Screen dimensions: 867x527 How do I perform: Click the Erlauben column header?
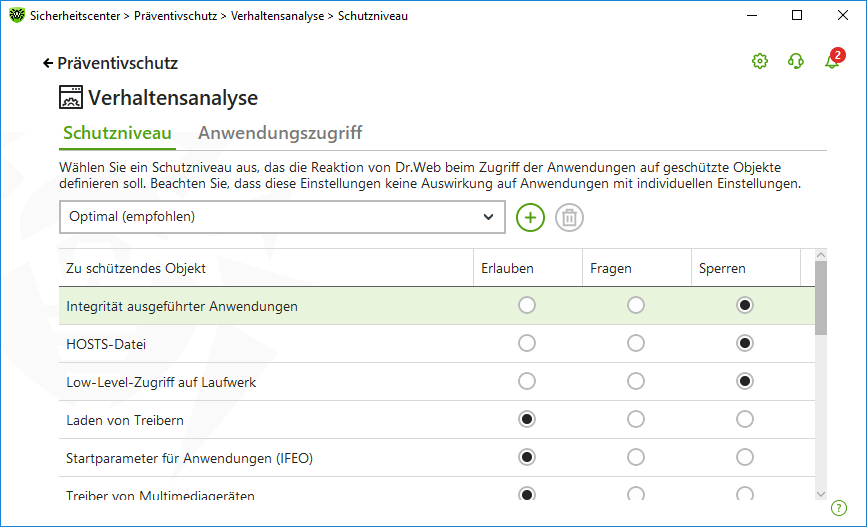[527, 268]
